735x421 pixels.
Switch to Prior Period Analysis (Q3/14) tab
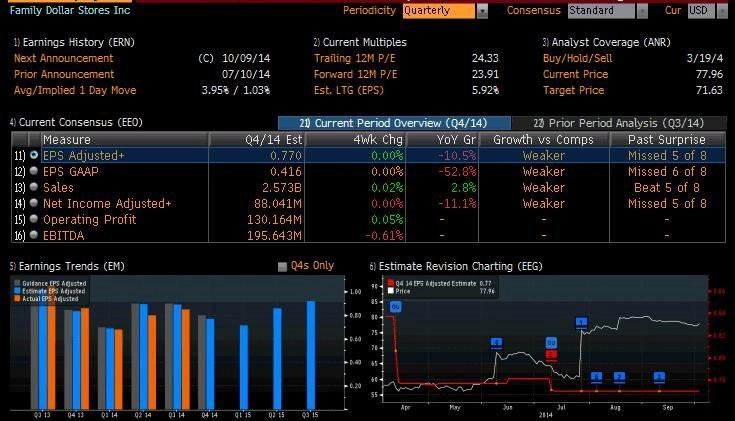click(x=619, y=123)
